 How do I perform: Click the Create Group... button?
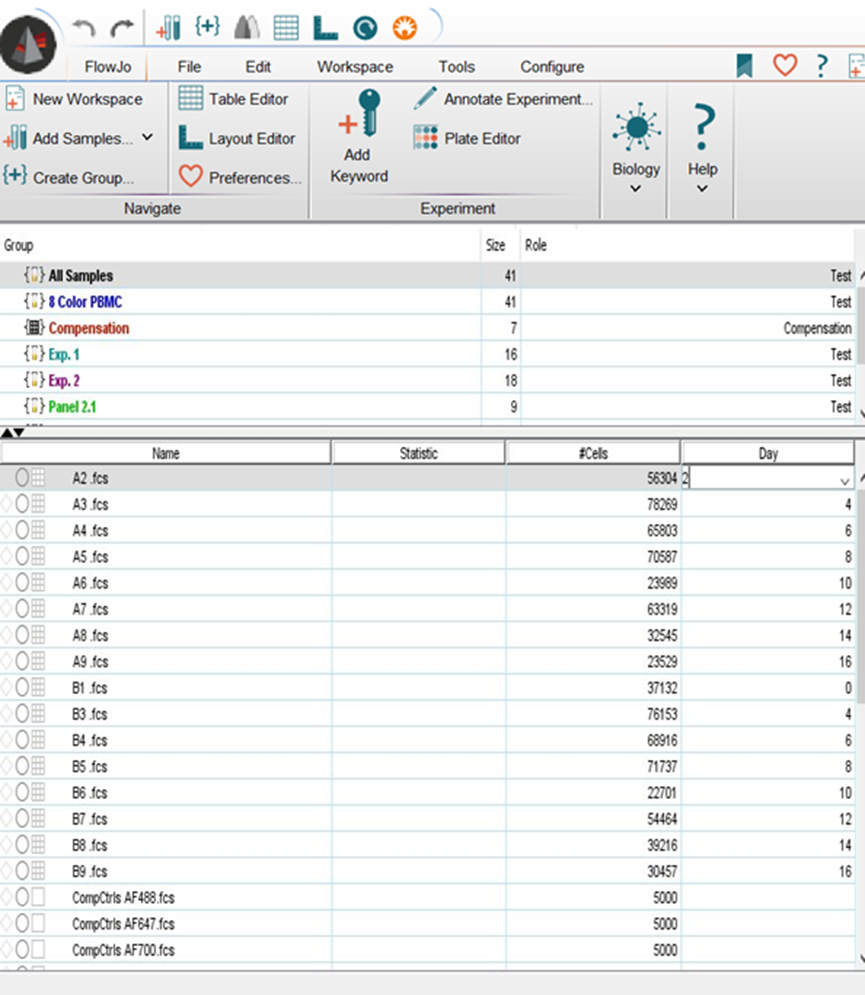point(69,177)
